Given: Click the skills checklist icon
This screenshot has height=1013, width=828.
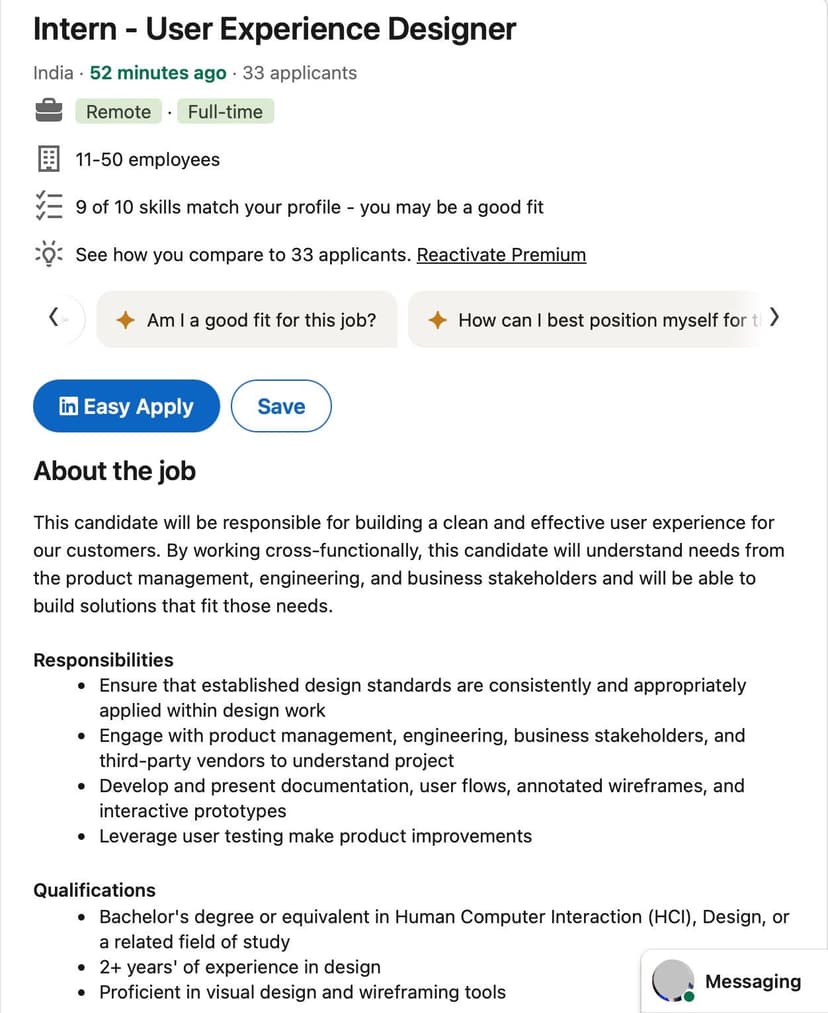Looking at the screenshot, I should (49, 206).
